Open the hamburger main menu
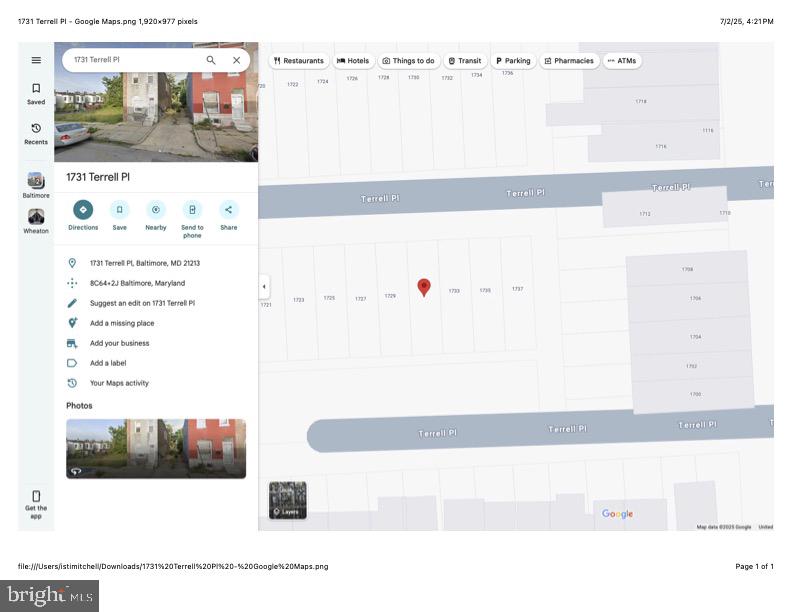This screenshot has height=612, width=792. coord(36,60)
